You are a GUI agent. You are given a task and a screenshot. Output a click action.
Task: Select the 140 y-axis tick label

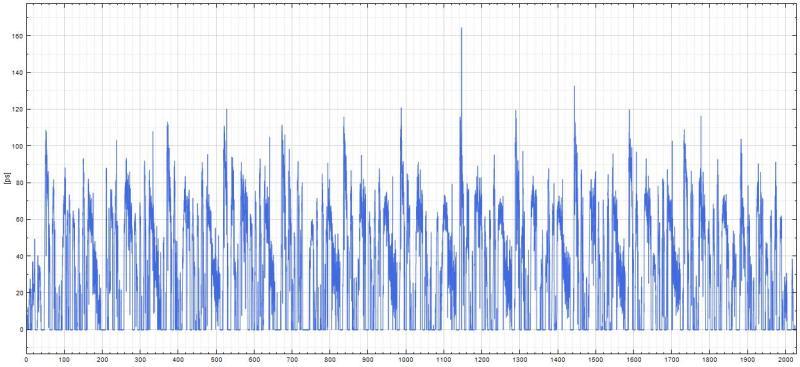point(18,72)
